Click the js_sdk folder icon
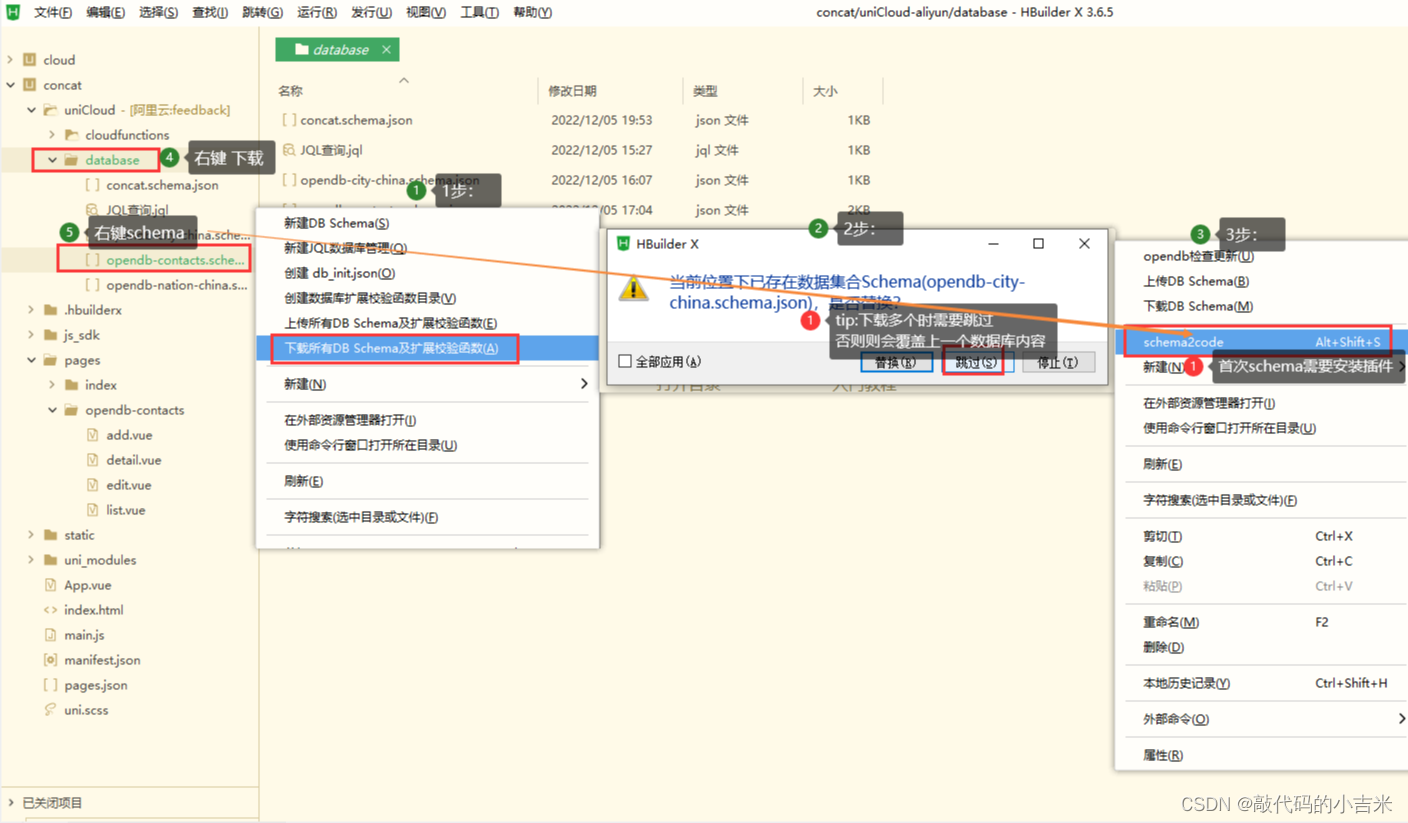 click(x=50, y=335)
